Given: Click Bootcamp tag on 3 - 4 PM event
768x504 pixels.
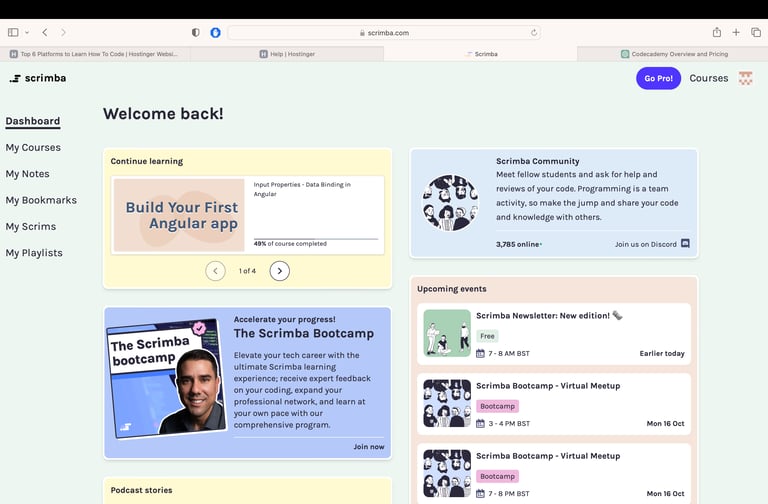Looking at the screenshot, I should [497, 406].
